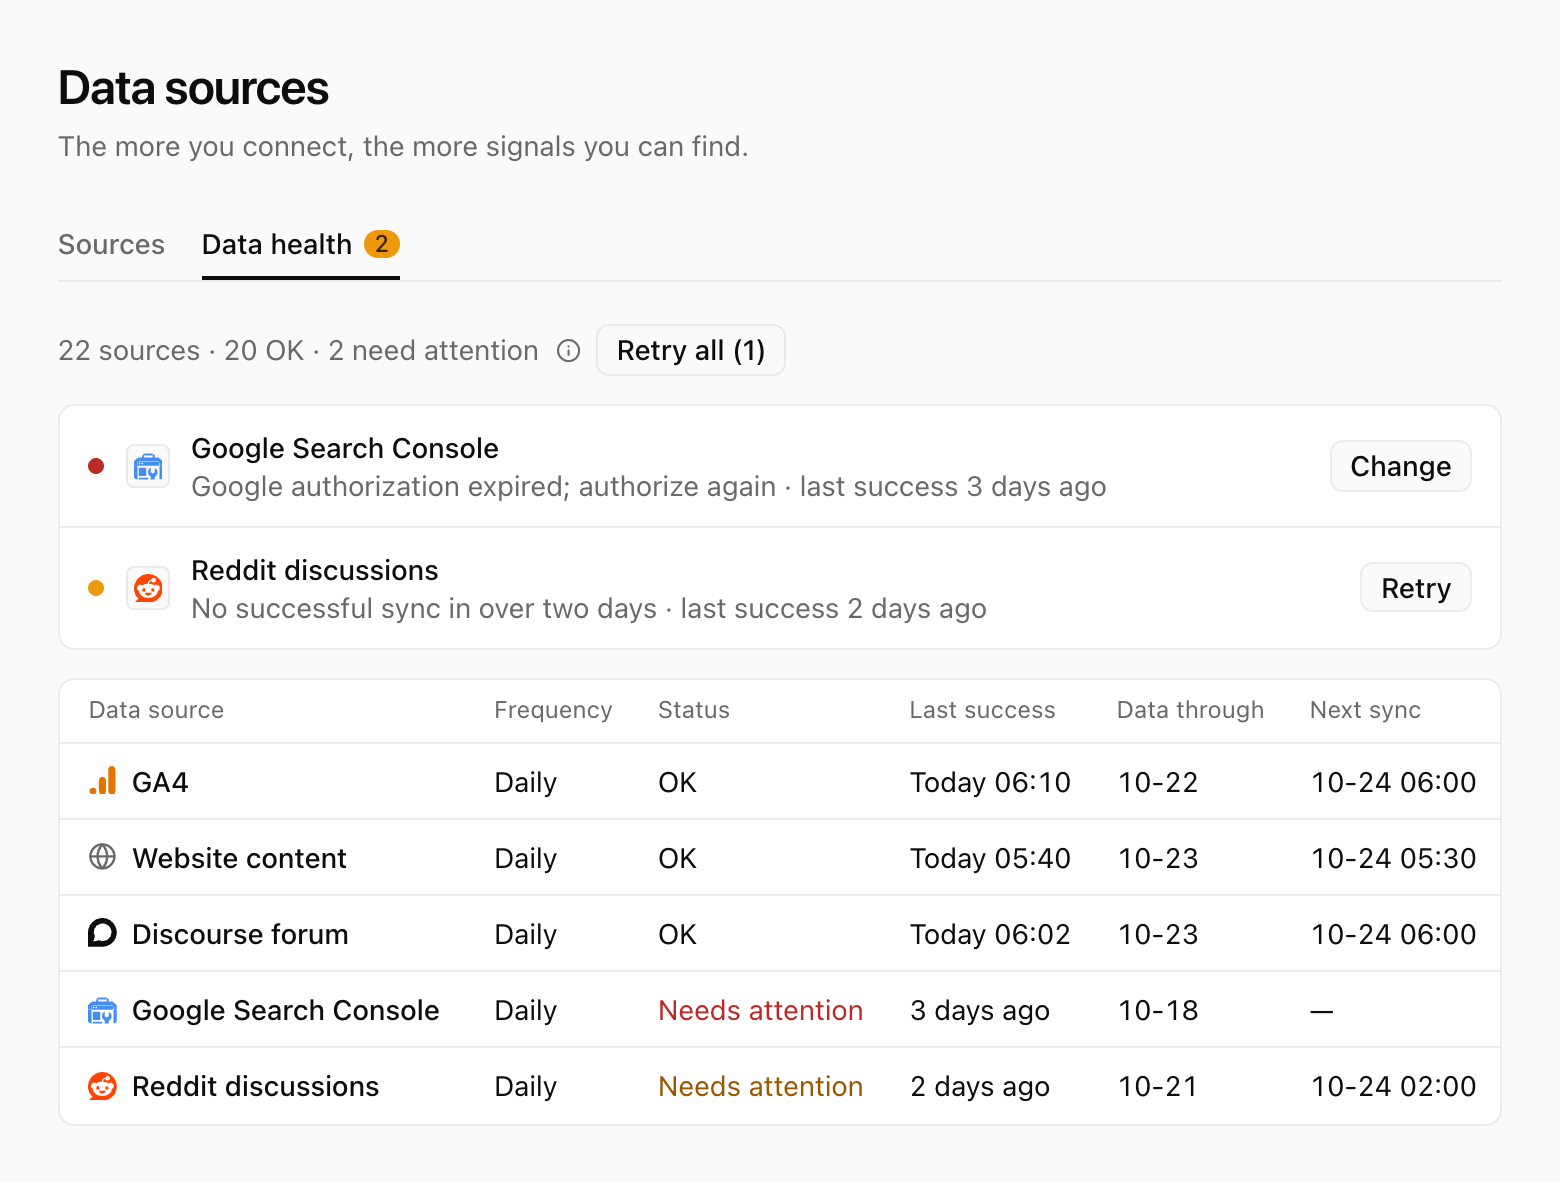The height and width of the screenshot is (1182, 1560).
Task: Select the GA4 row name
Action: [160, 782]
